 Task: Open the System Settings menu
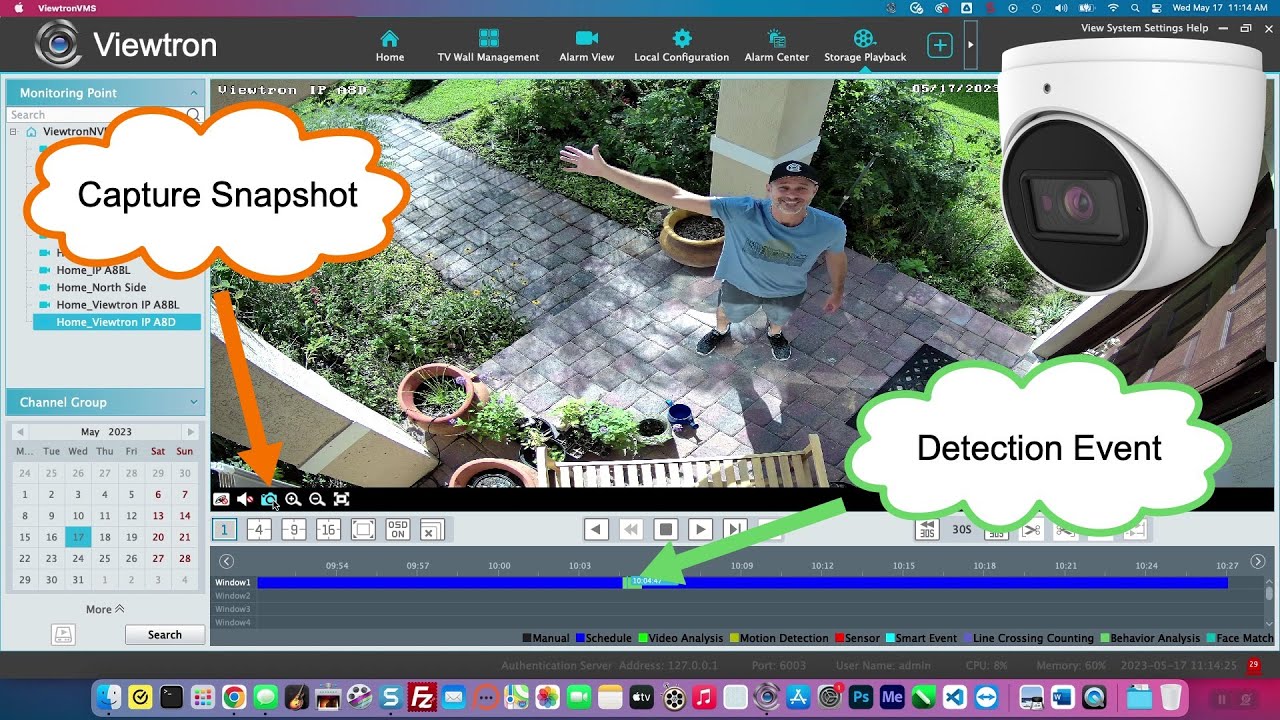[1145, 28]
